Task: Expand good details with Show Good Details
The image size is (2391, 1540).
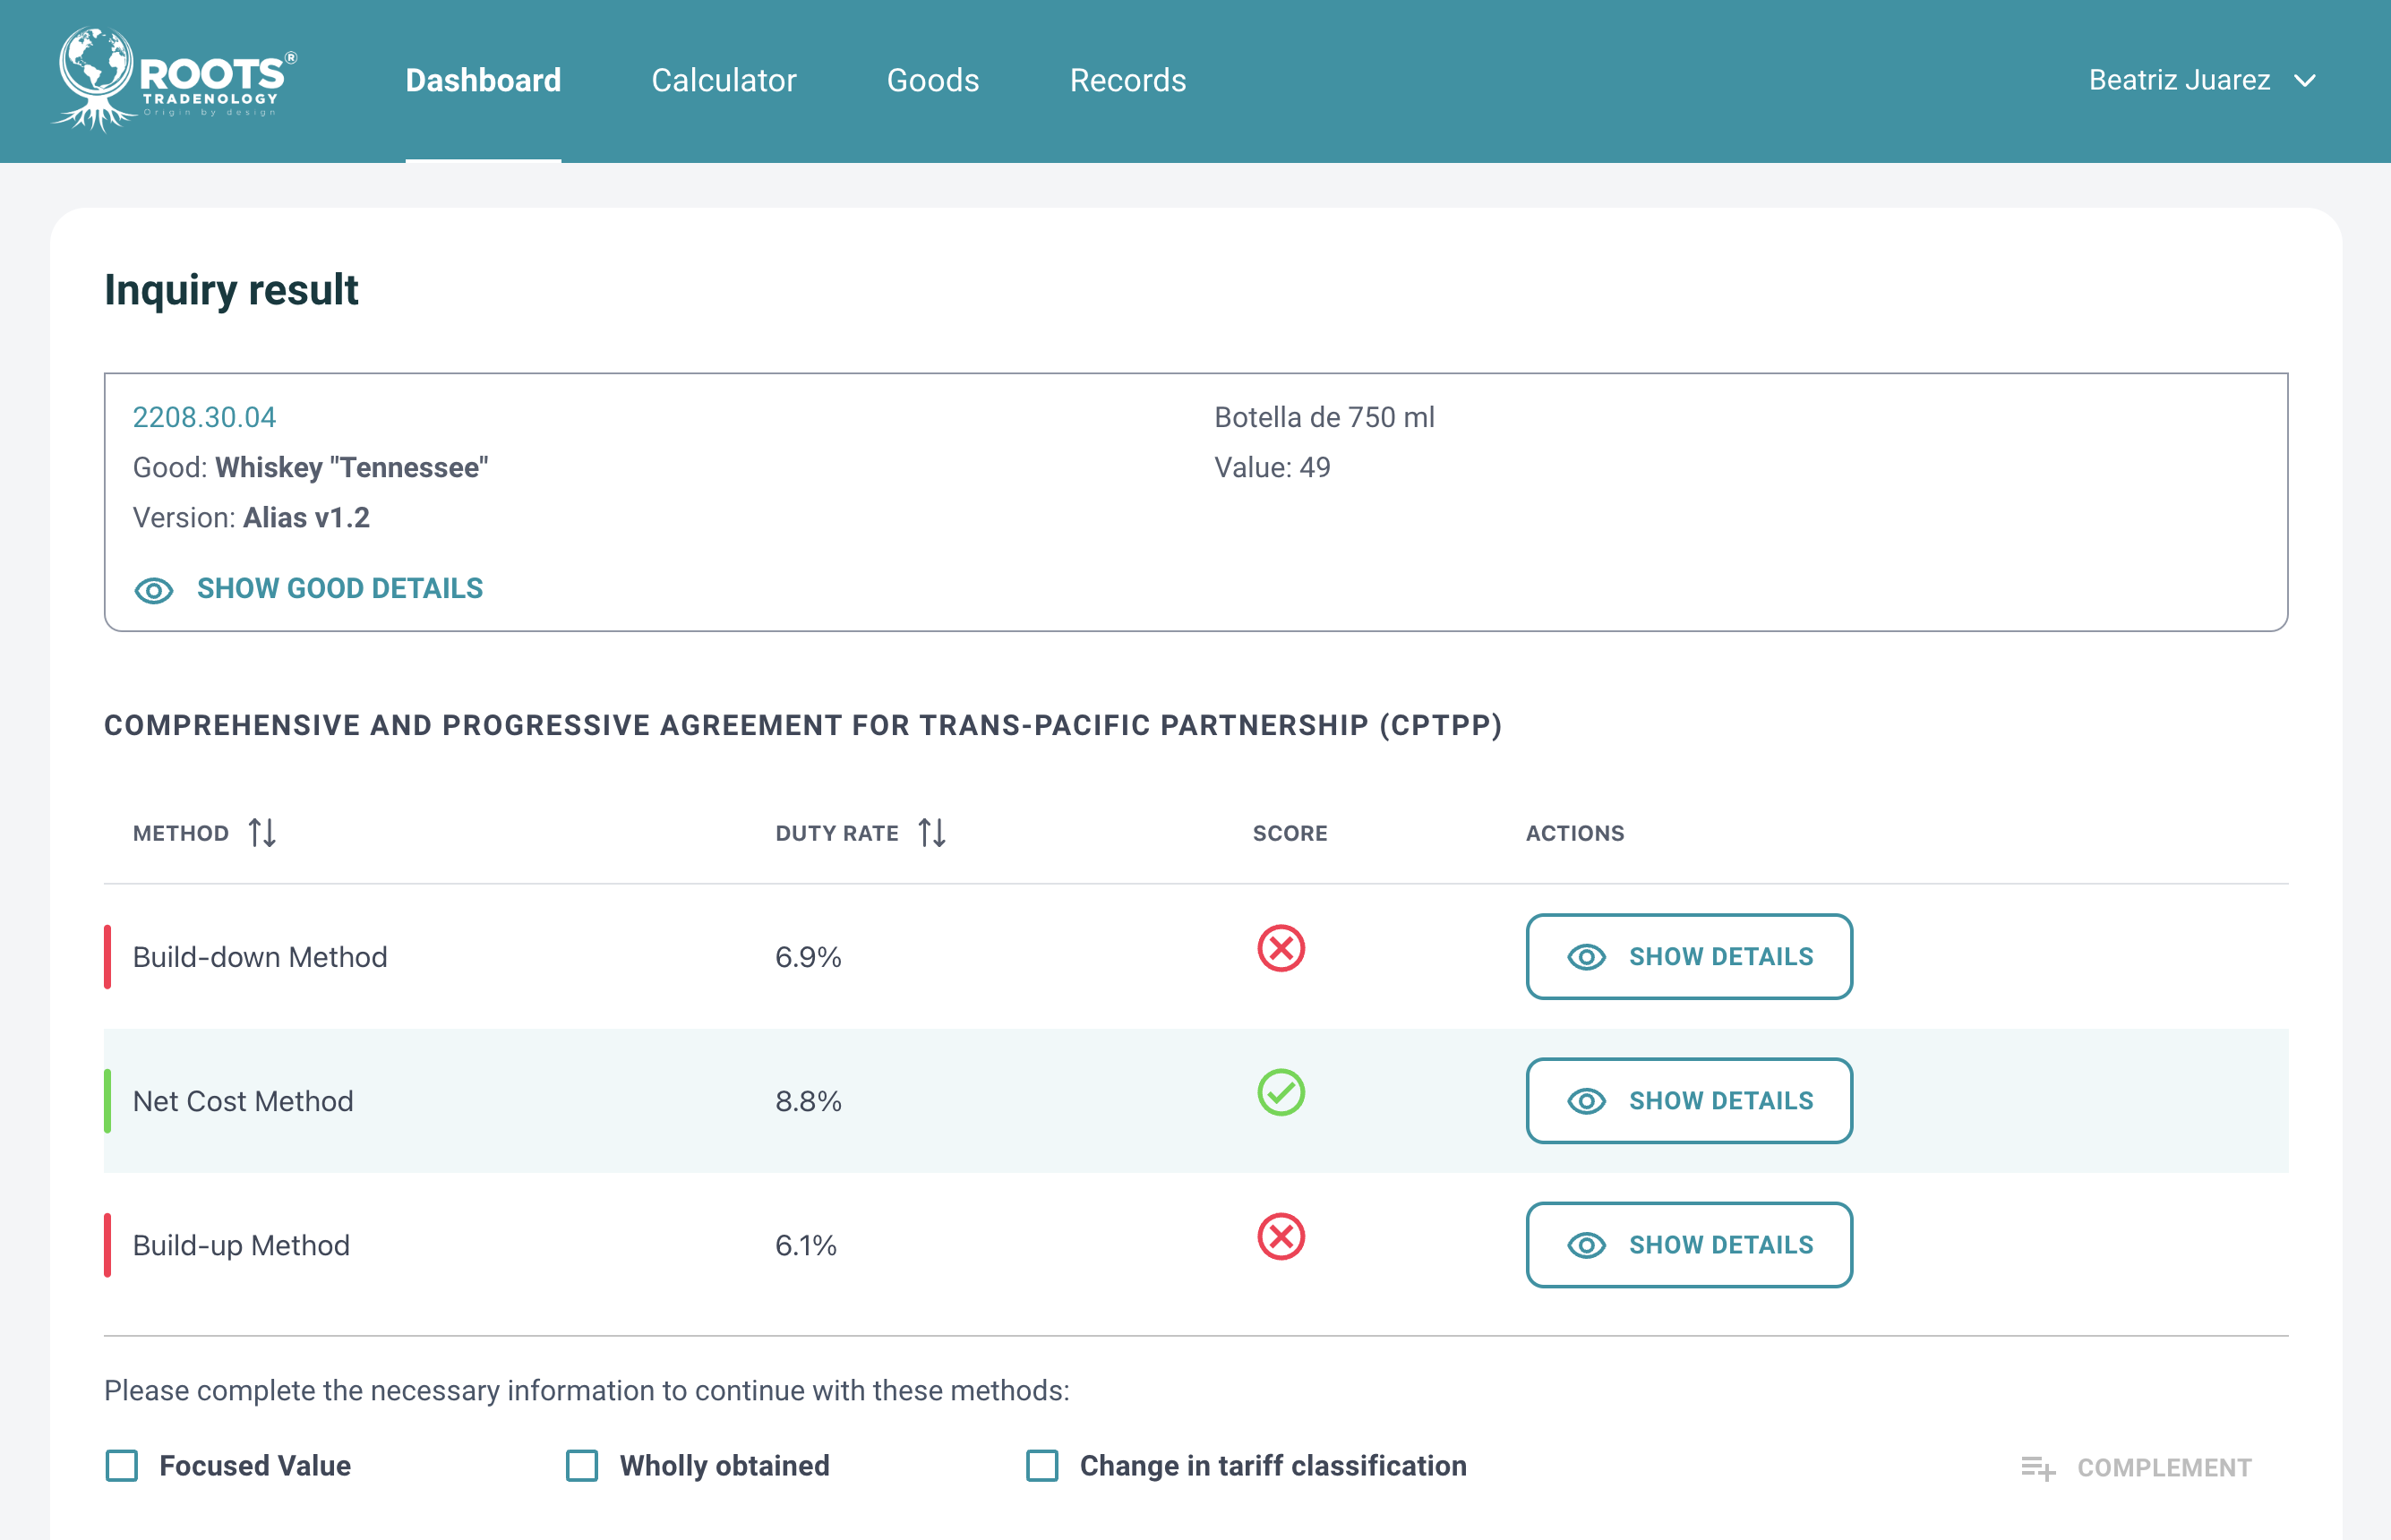Action: point(339,588)
